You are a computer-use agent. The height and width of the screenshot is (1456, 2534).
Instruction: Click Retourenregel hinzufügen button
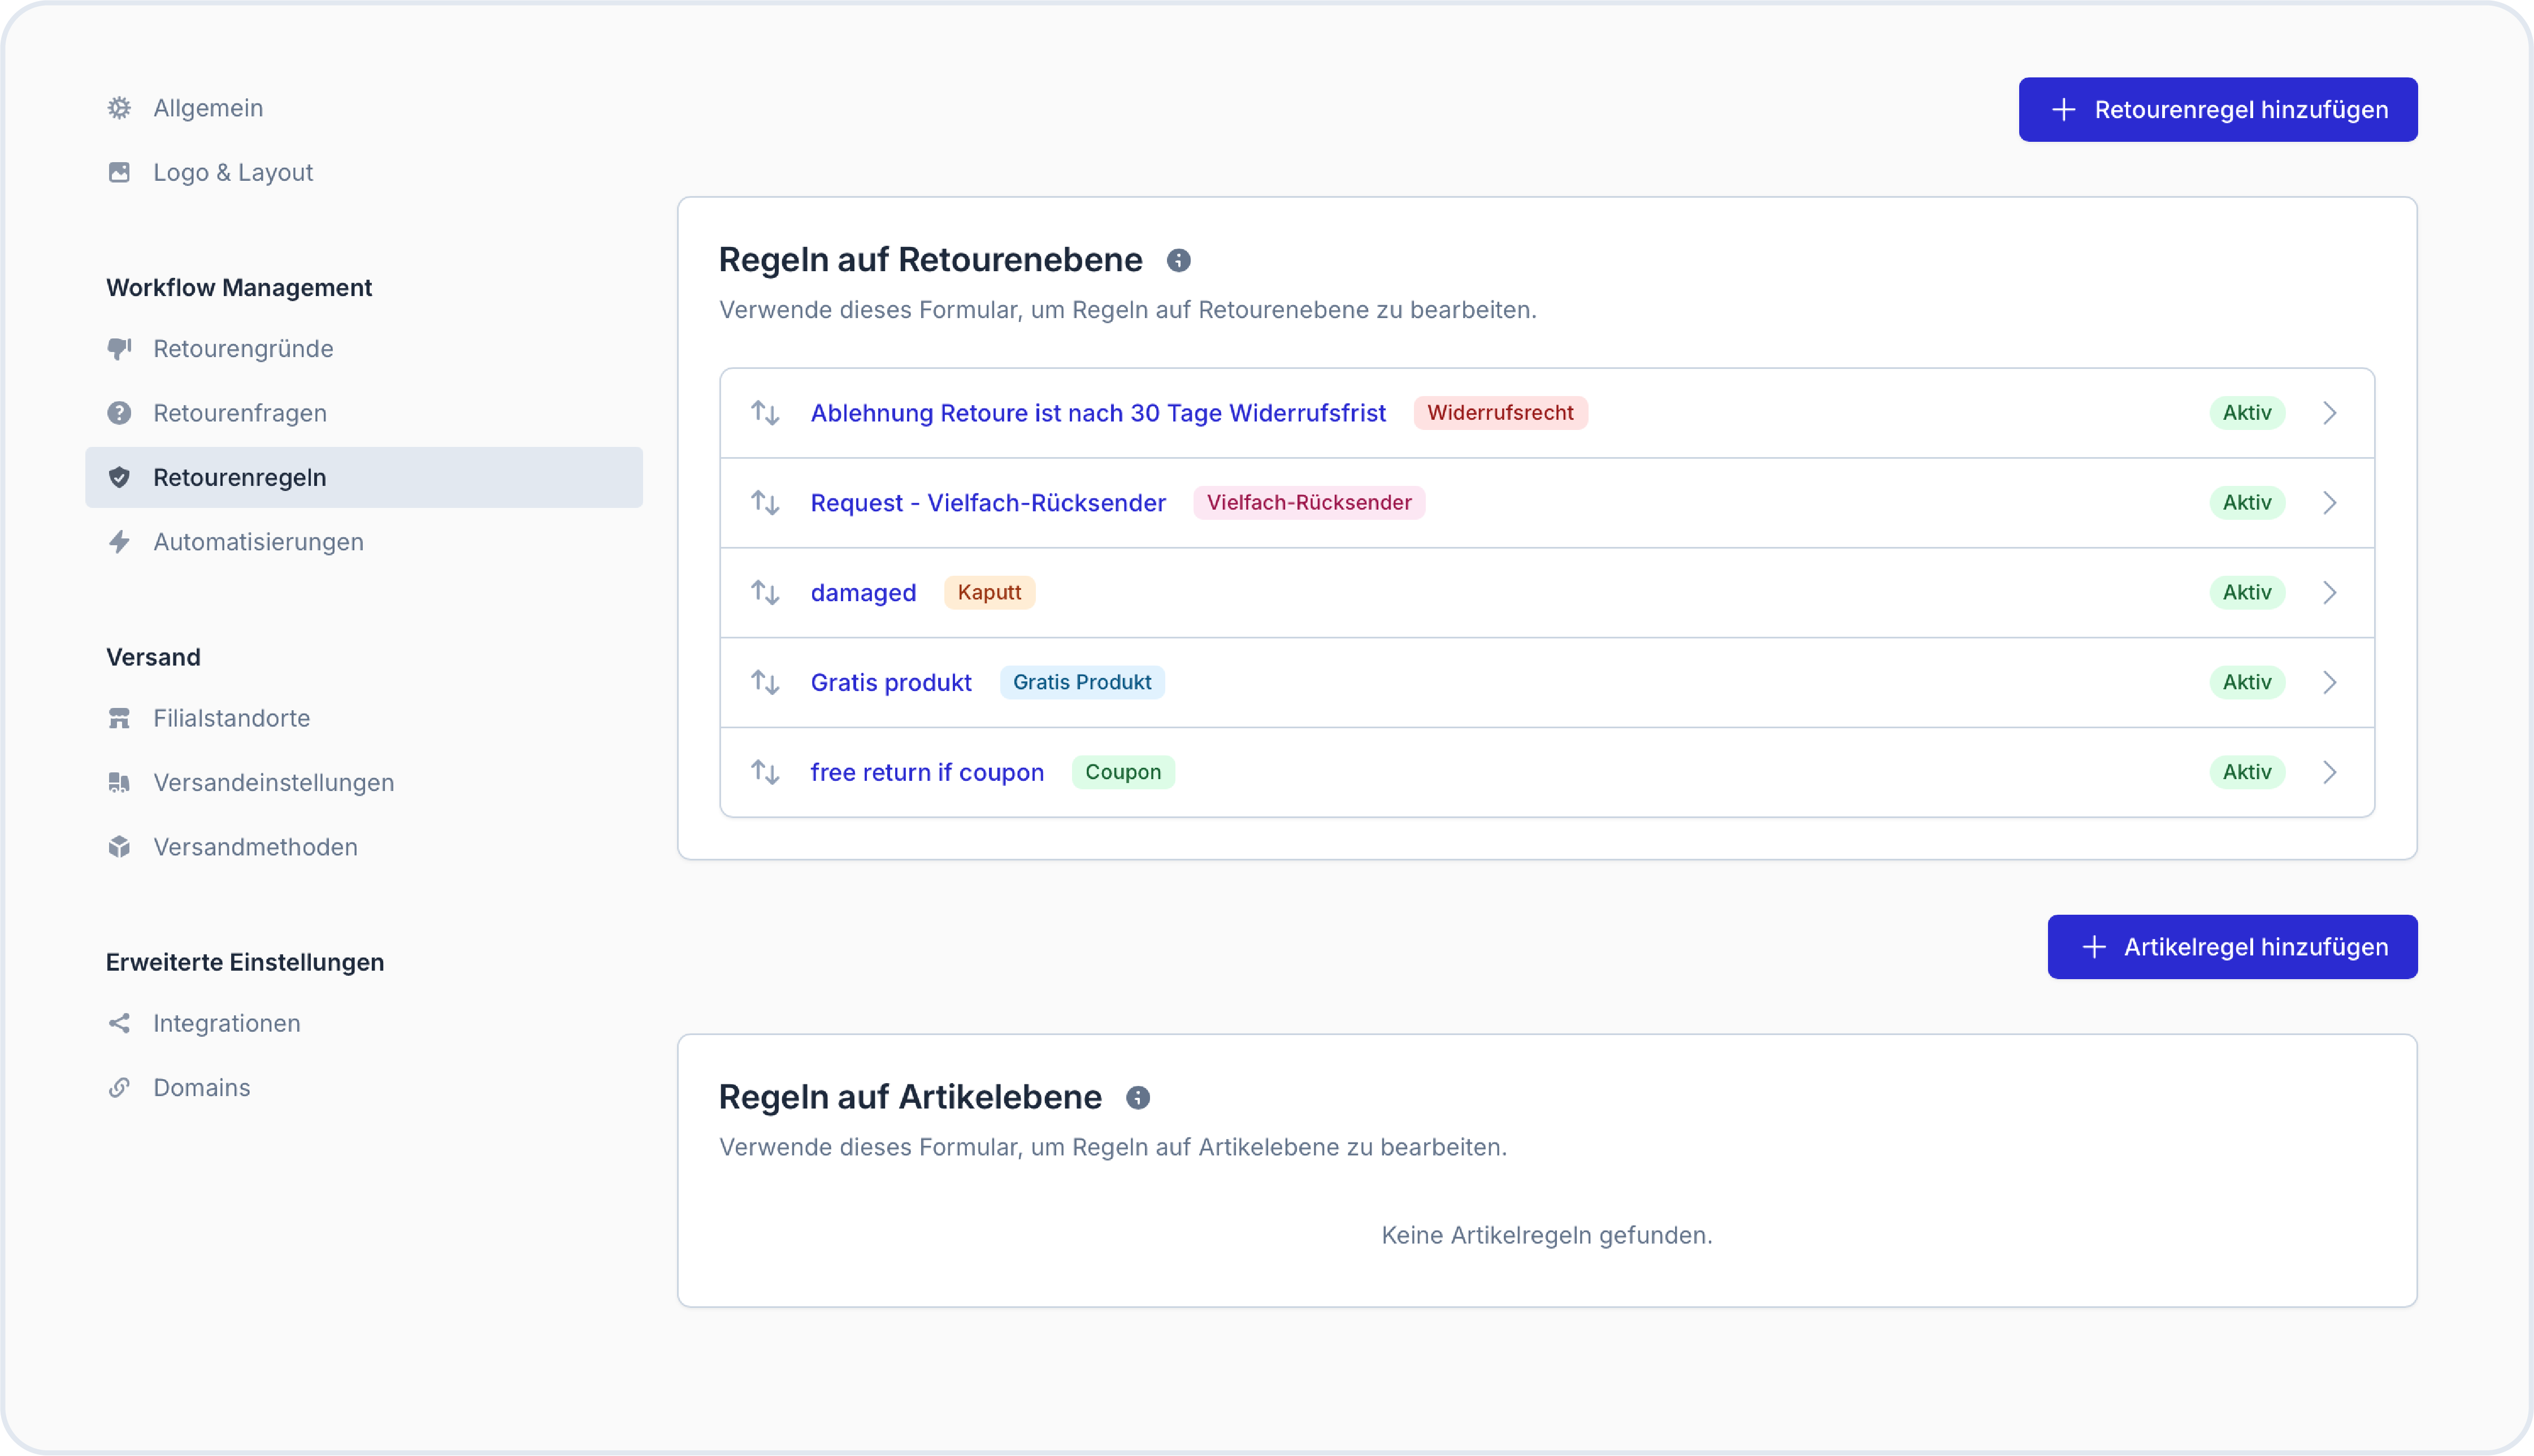click(x=2217, y=110)
